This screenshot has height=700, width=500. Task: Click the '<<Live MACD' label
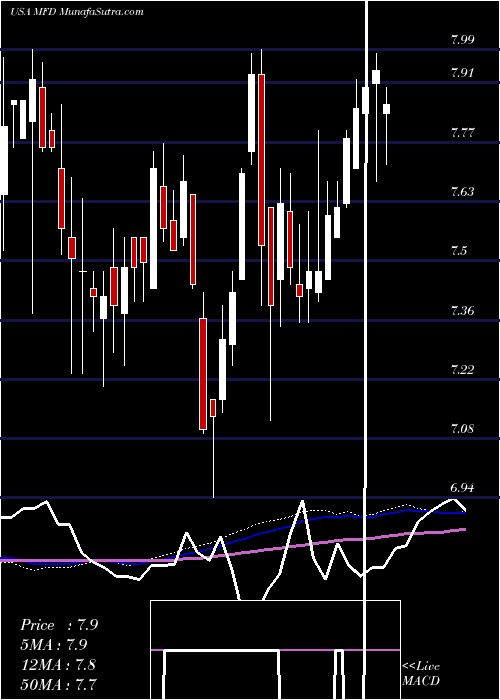click(421, 674)
